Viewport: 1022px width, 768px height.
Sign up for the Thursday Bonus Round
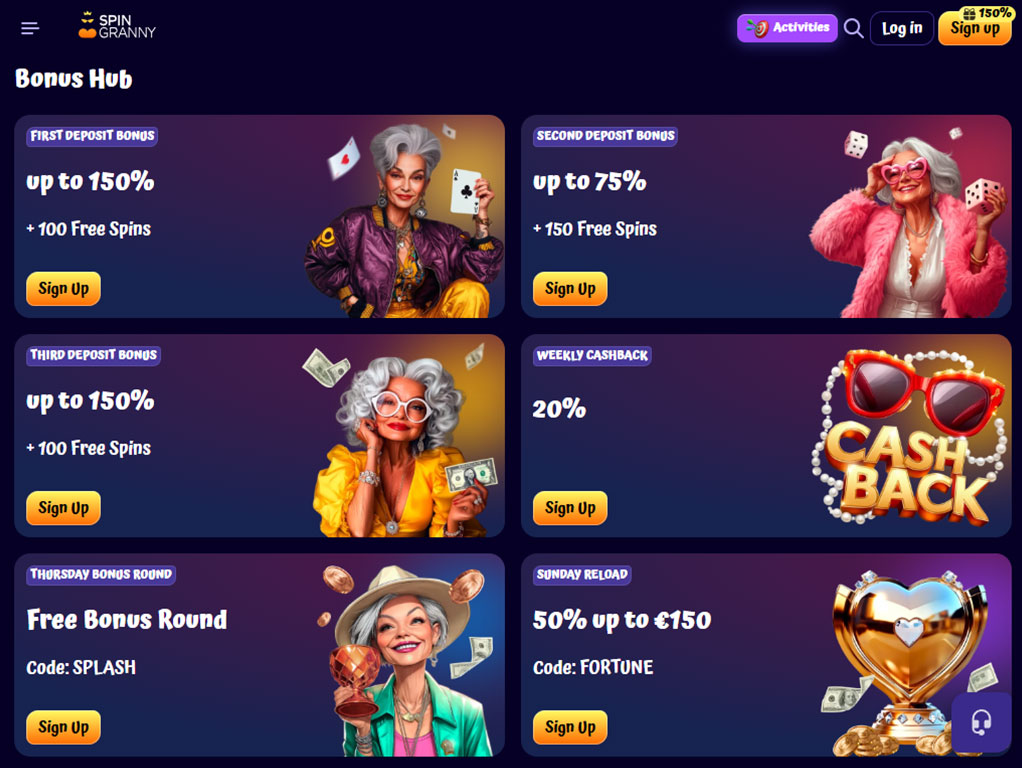point(63,727)
